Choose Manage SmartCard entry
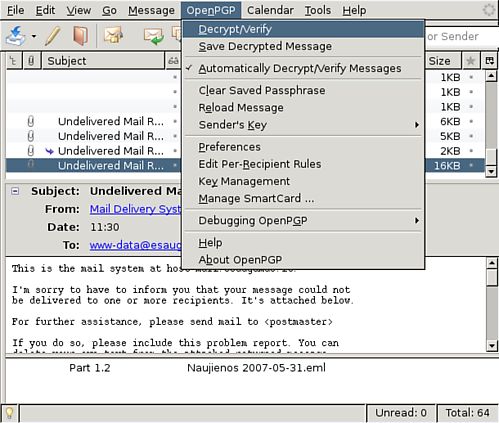The height and width of the screenshot is (423, 499). click(303, 199)
